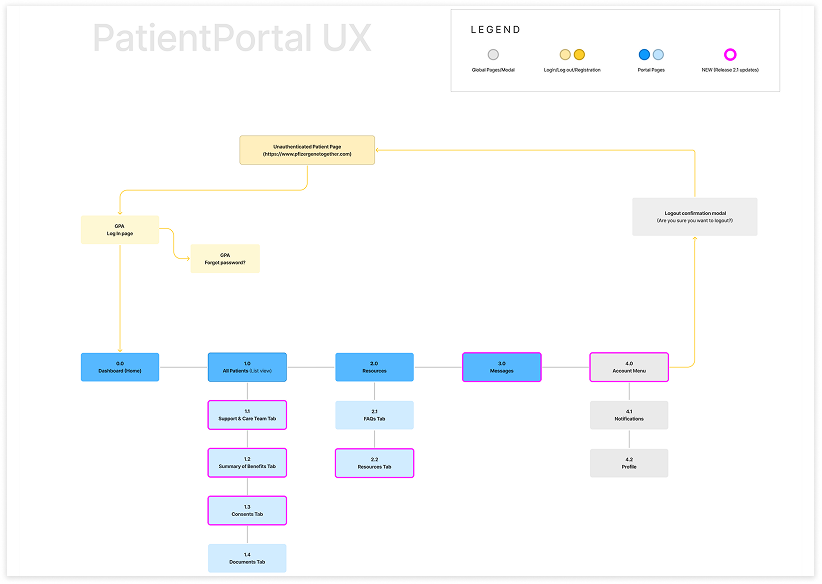The image size is (822, 584).
Task: Open the 4.0 Account Menu node
Action: pos(629,367)
